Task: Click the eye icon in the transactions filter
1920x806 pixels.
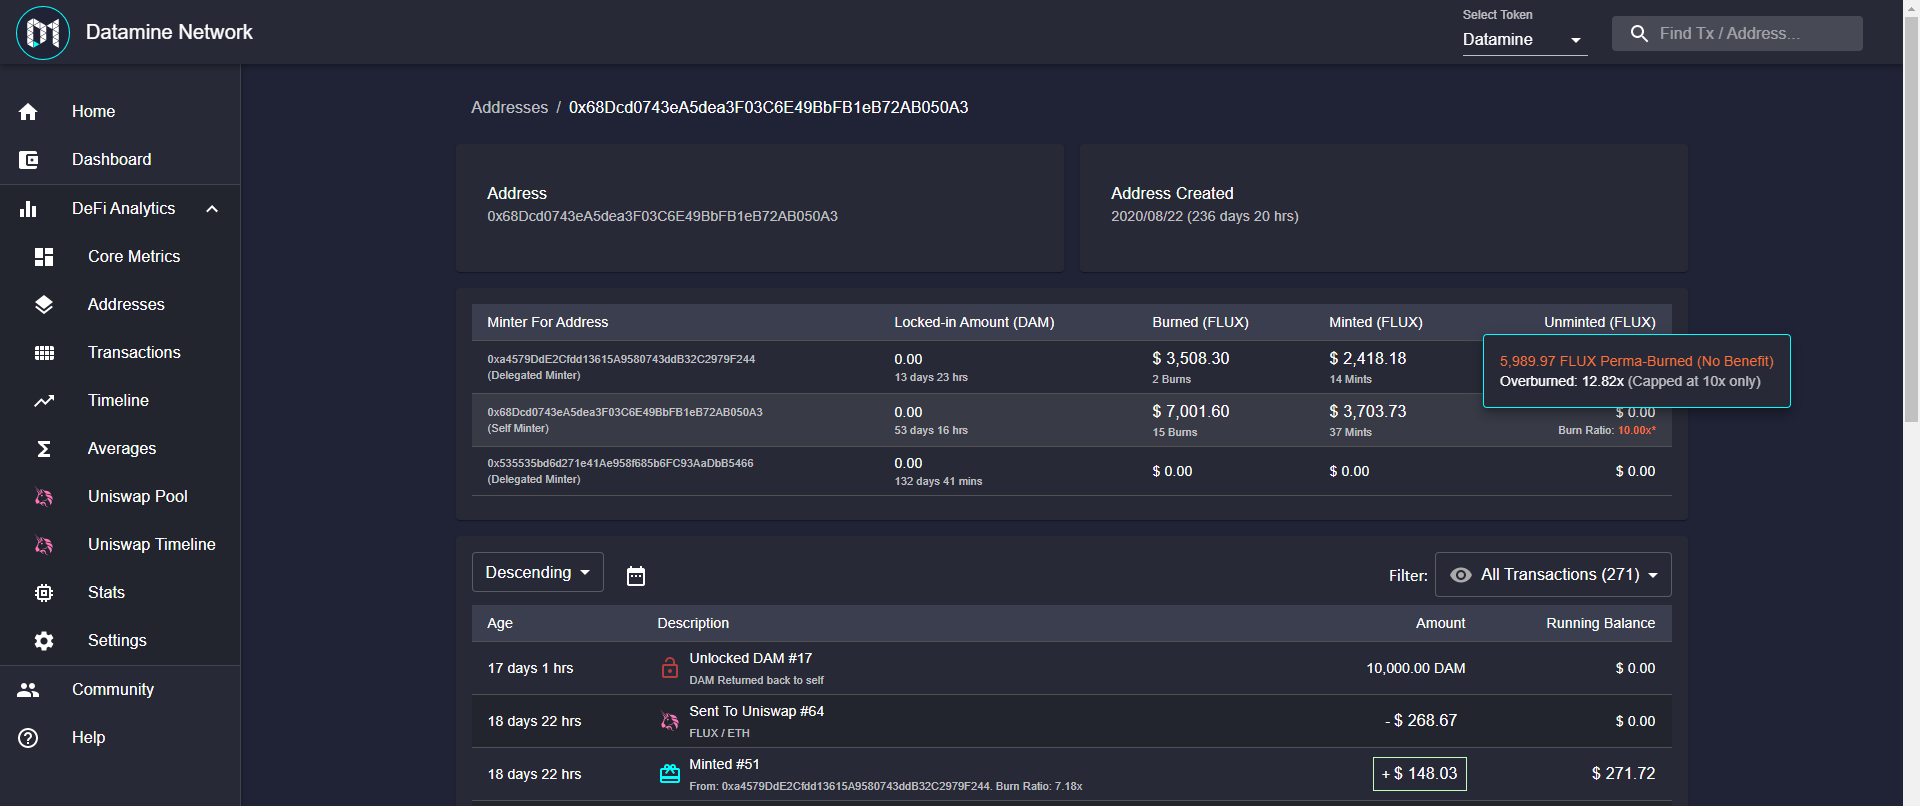Action: pyautogui.click(x=1461, y=575)
